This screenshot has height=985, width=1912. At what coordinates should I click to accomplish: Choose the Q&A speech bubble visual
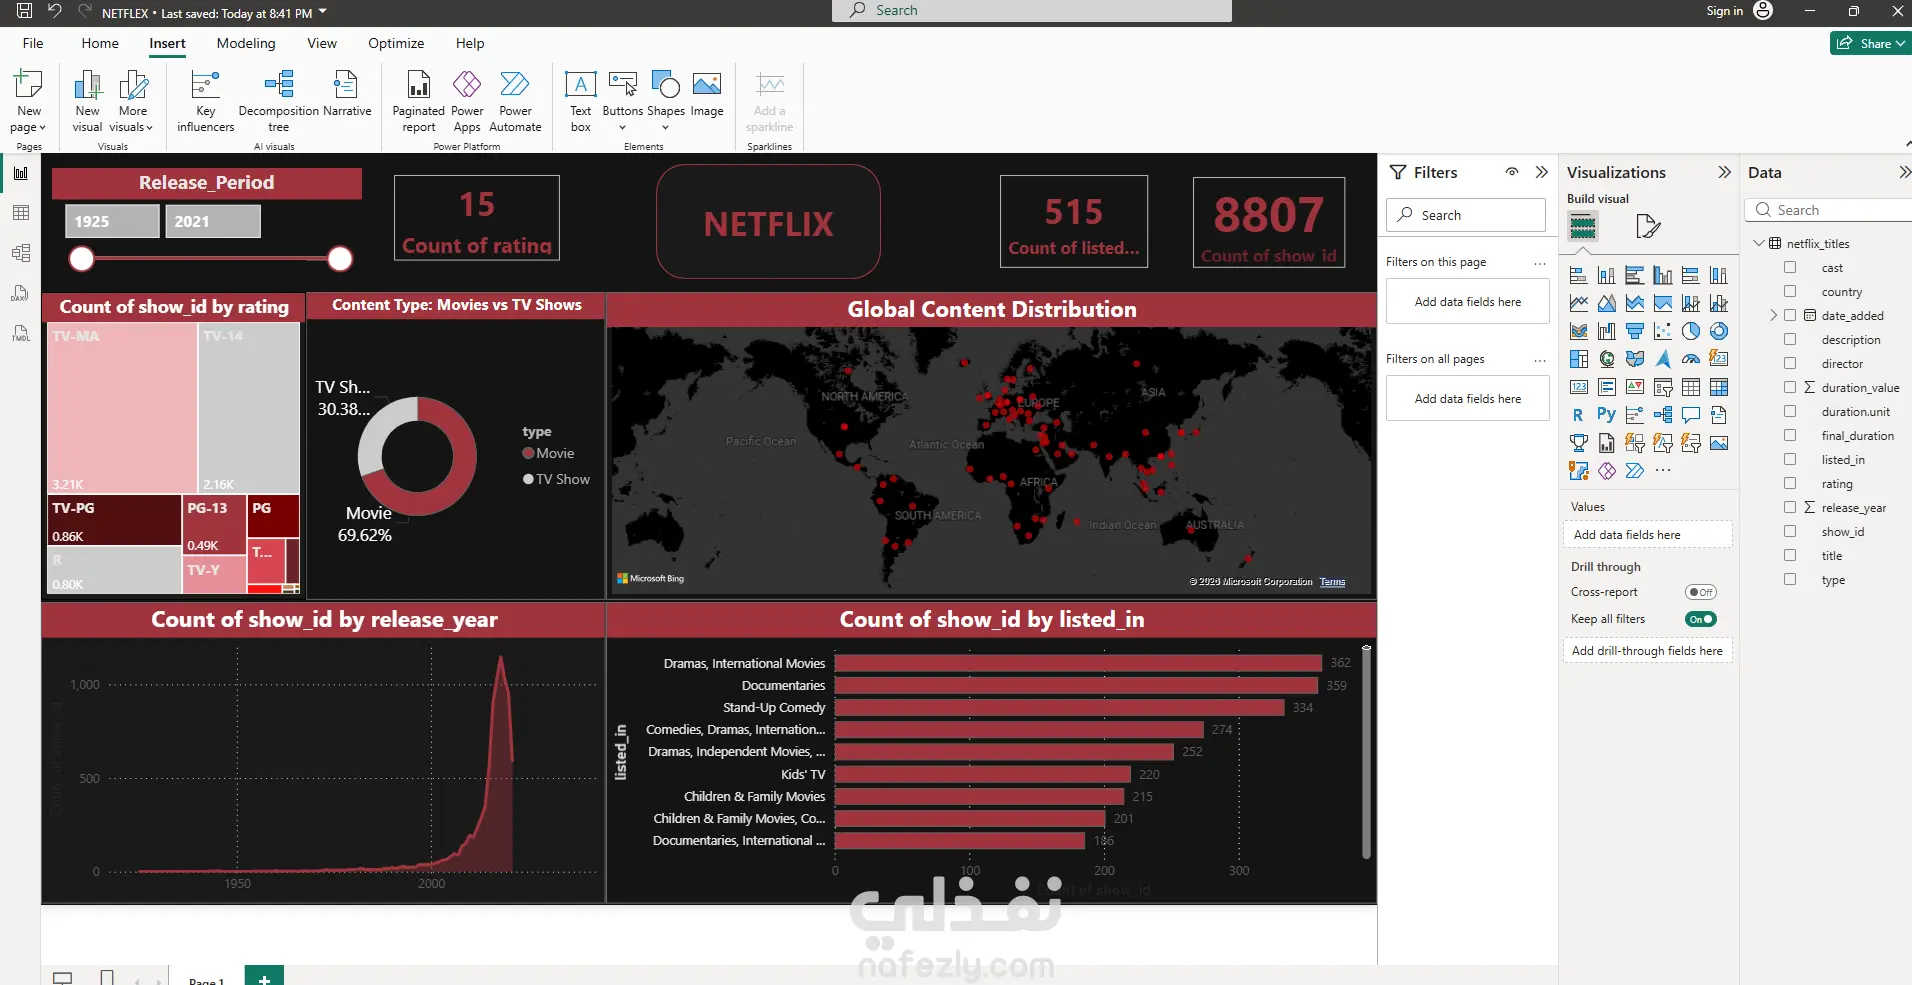(1691, 415)
